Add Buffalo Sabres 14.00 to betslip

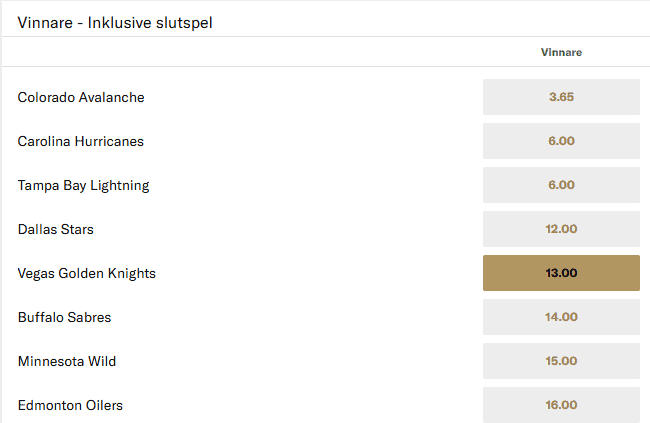click(x=561, y=317)
